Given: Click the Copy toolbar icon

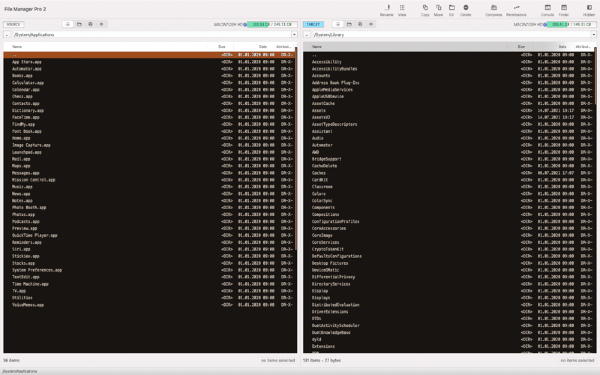Looking at the screenshot, I should coord(425,10).
